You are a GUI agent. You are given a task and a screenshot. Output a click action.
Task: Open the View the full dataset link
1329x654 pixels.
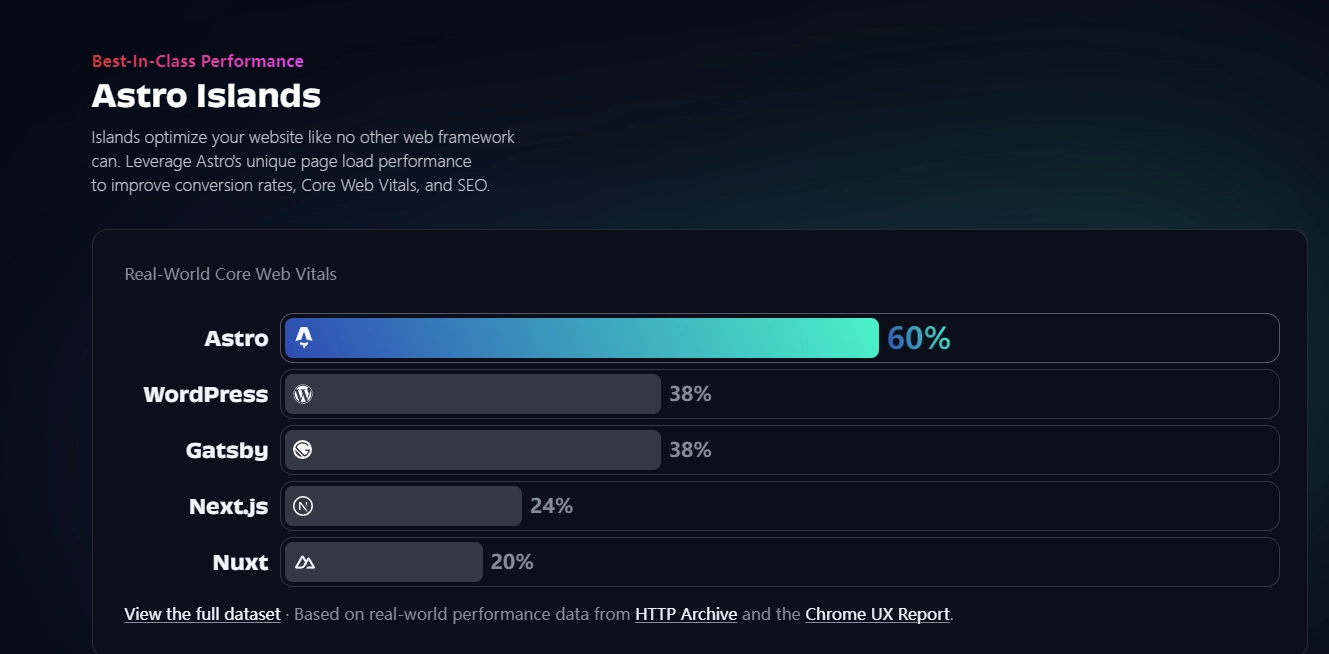point(202,614)
